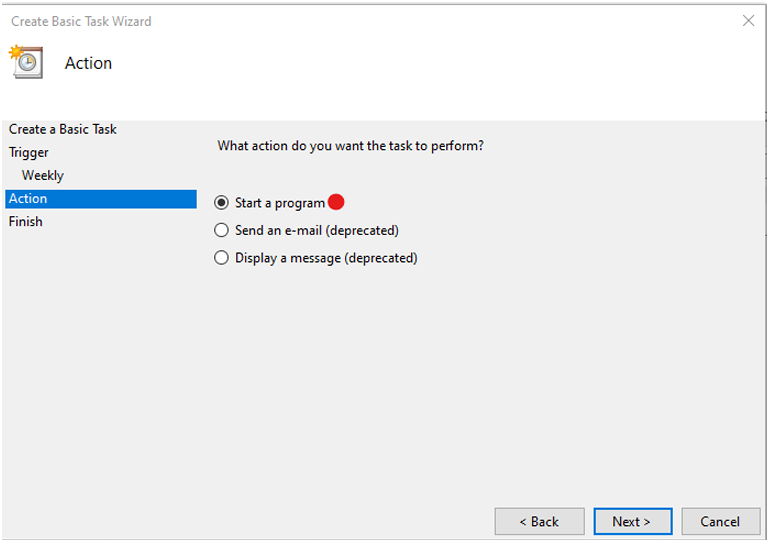Click the 'Start a program' label text
Image resolution: width=782 pixels, height=540 pixels.
(280, 203)
